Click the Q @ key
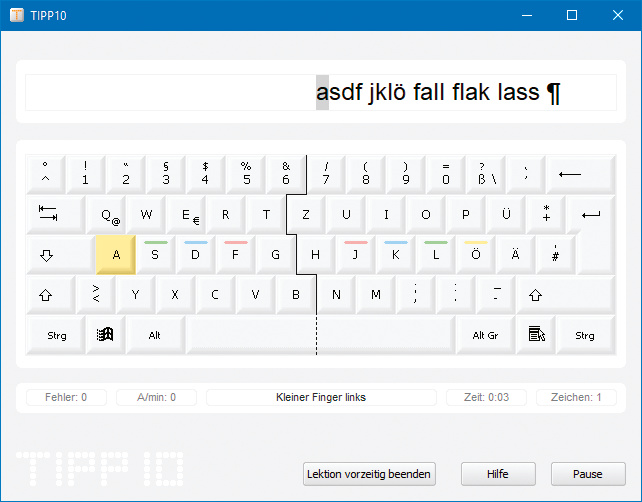Viewport: 642px width, 502px height. click(x=106, y=215)
